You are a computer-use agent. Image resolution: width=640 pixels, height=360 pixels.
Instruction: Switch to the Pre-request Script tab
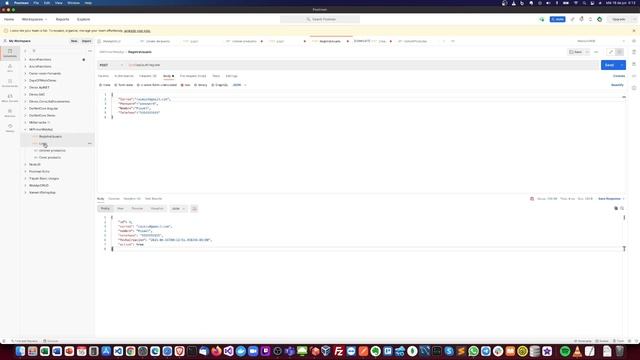[x=193, y=76]
